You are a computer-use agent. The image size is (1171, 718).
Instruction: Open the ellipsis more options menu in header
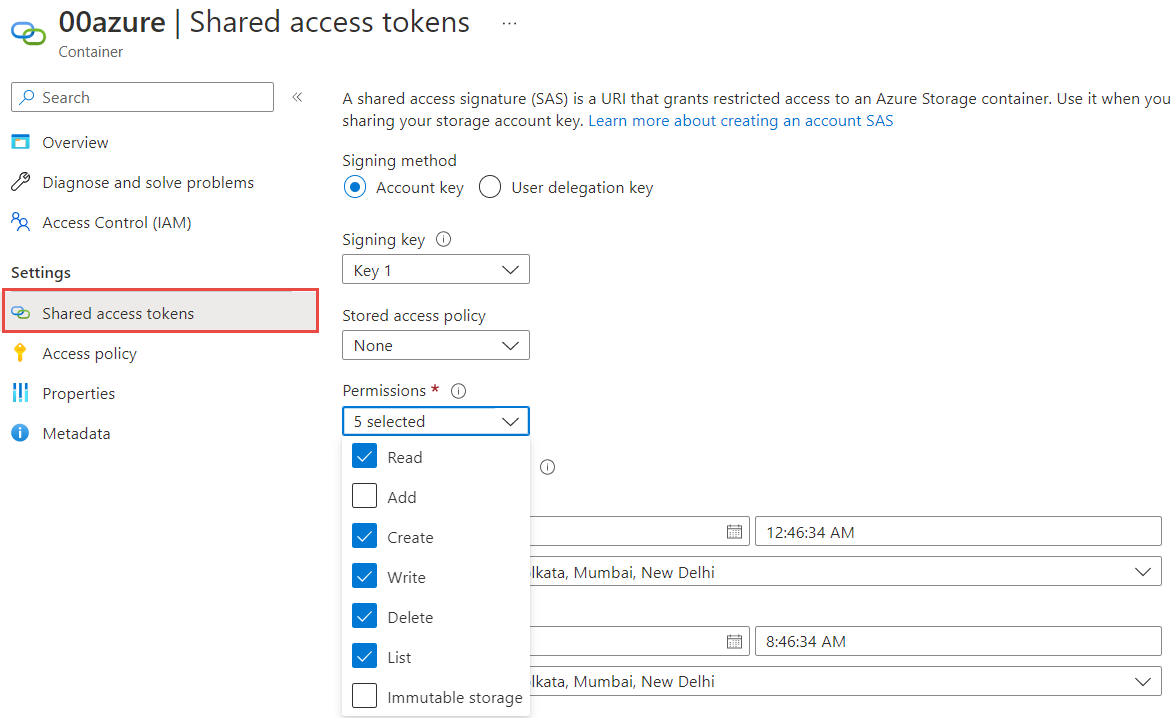pos(509,23)
